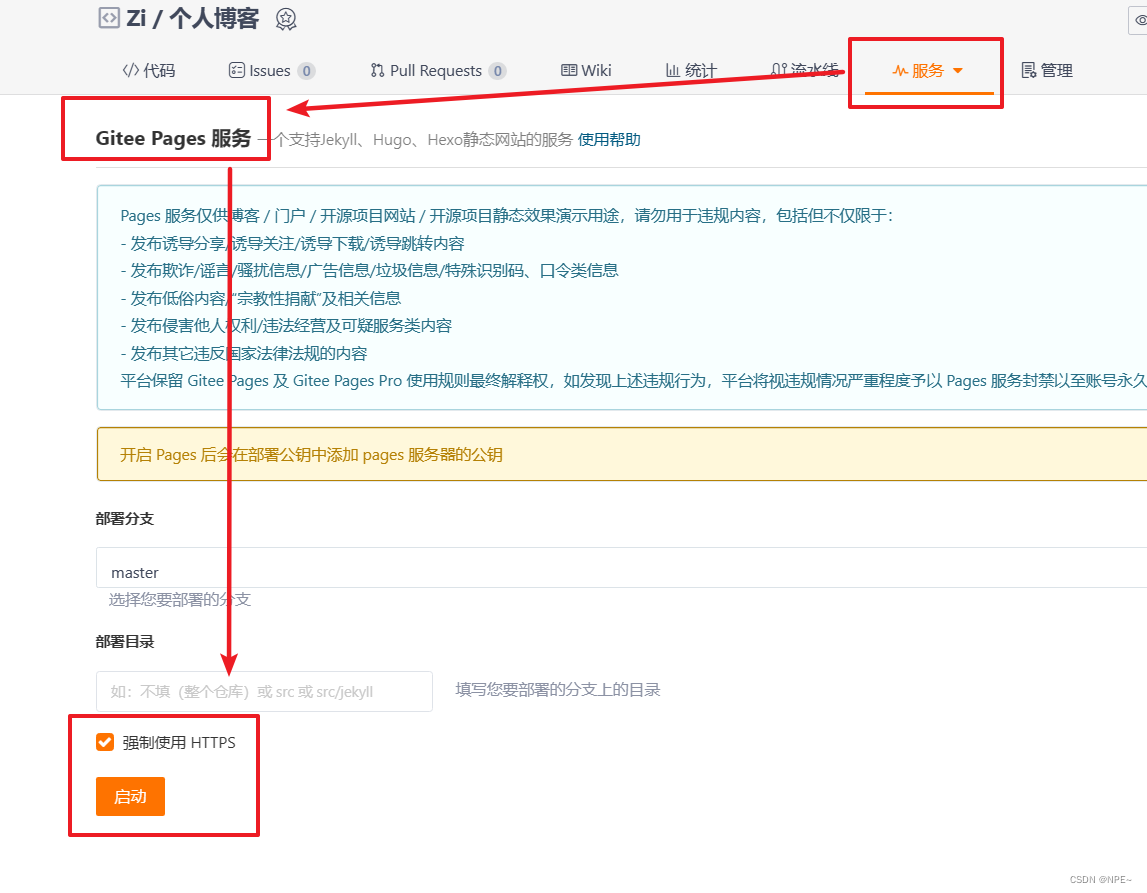This screenshot has height=893, width=1147.
Task: Open the 使用帮助 link
Action: coord(609,139)
